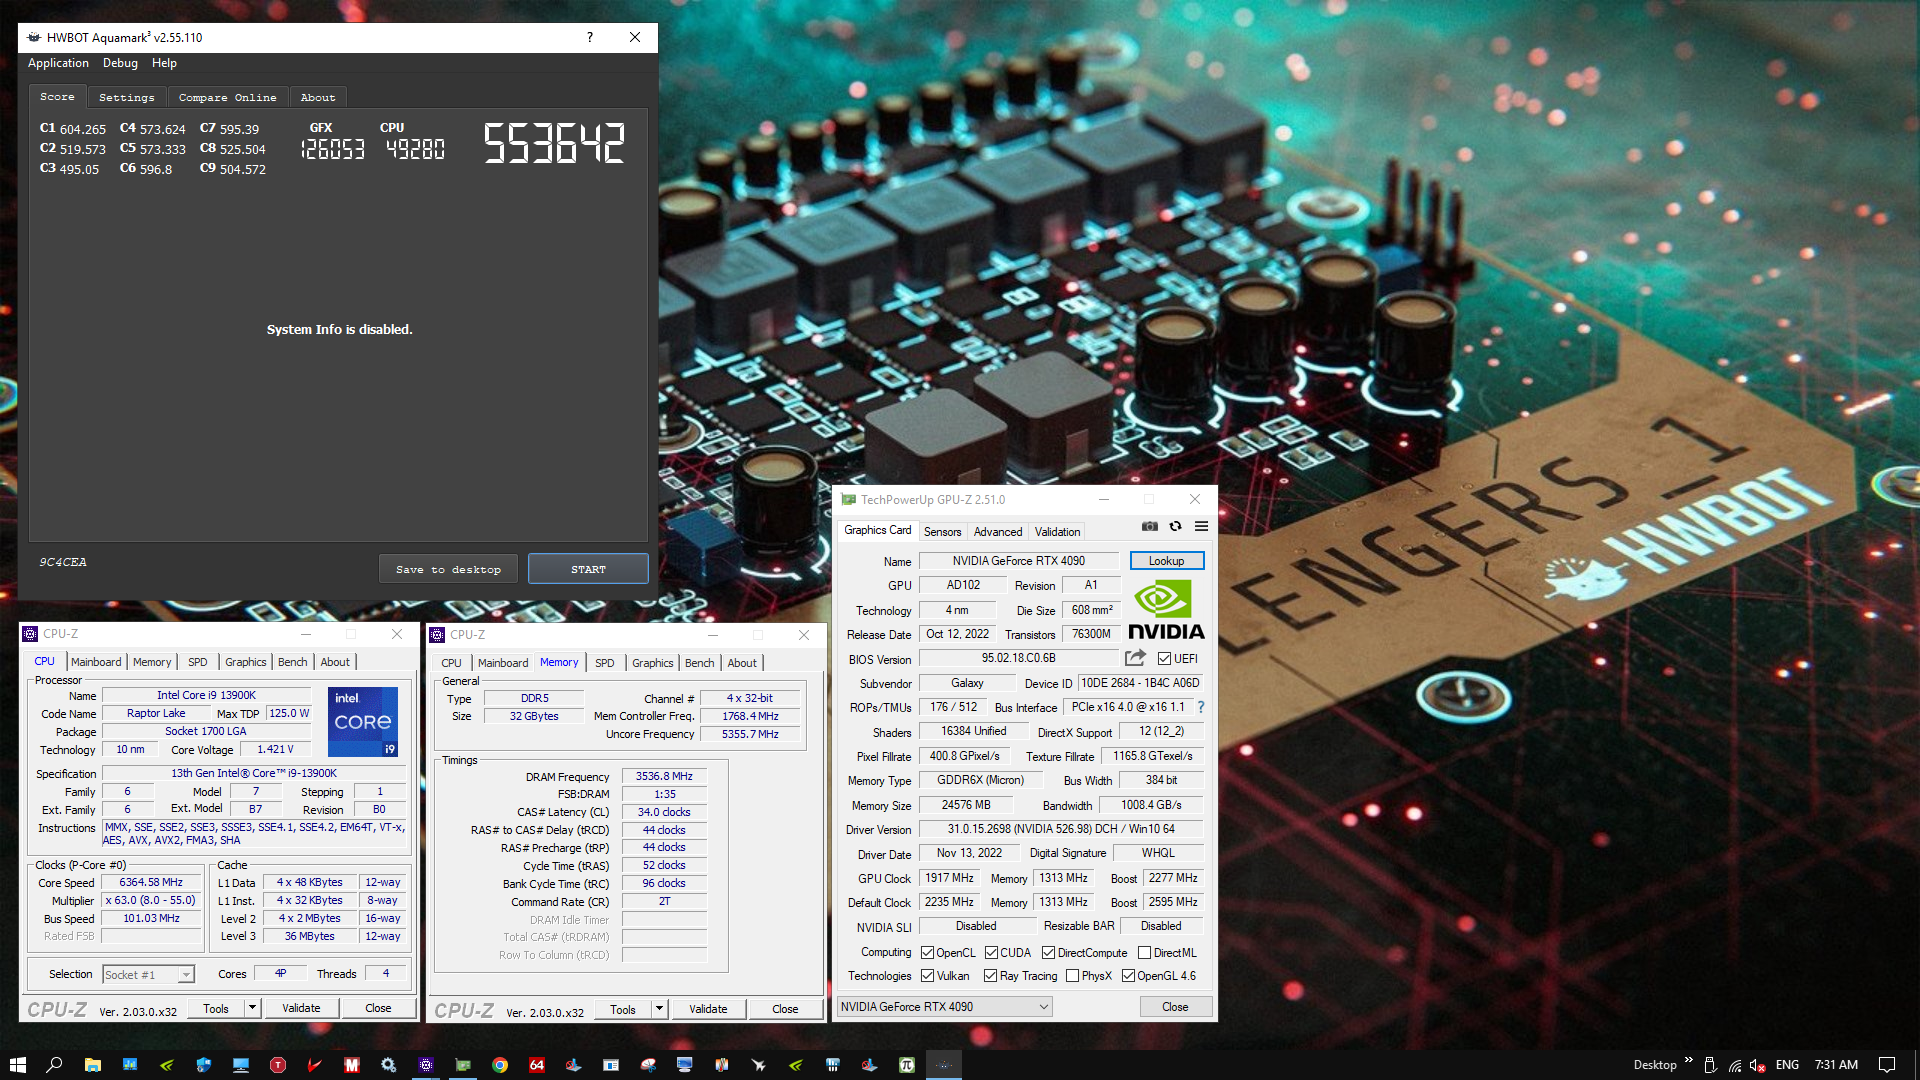
Task: Open taskbar search magnifier
Action: click(x=54, y=1065)
